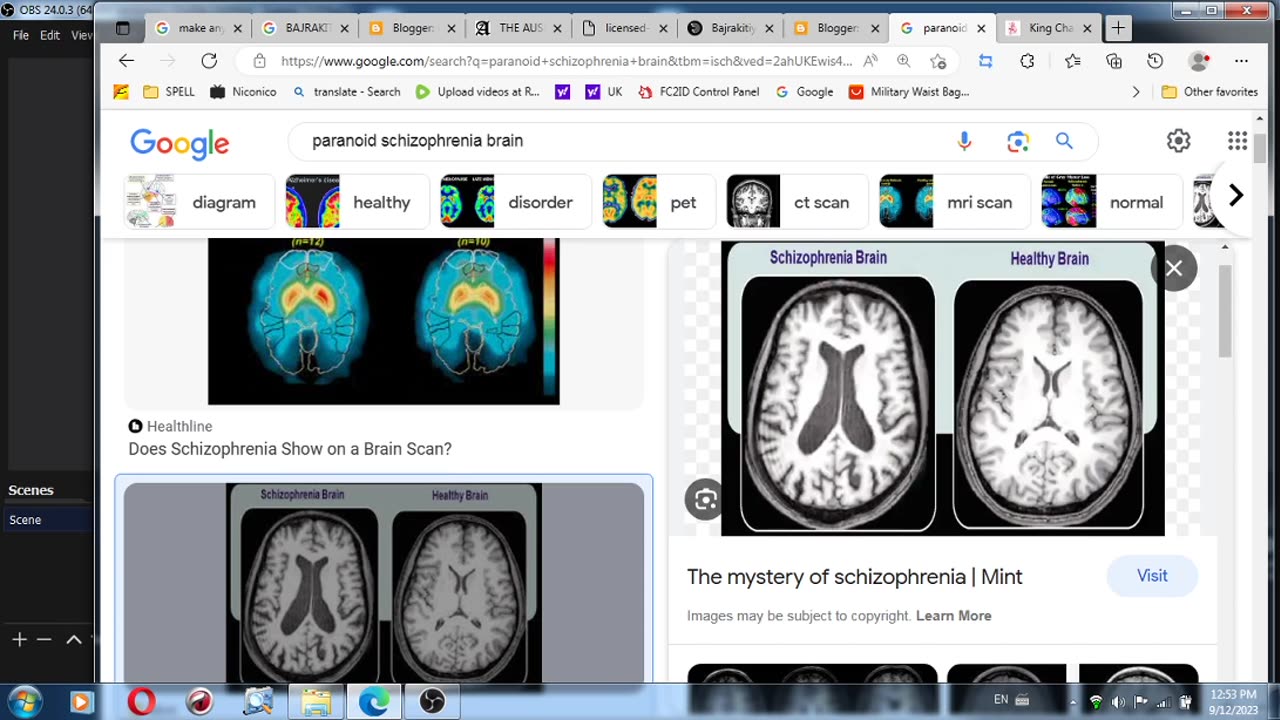Click the zoom magnifier icon in address bar
This screenshot has width=1280, height=720.
904,61
